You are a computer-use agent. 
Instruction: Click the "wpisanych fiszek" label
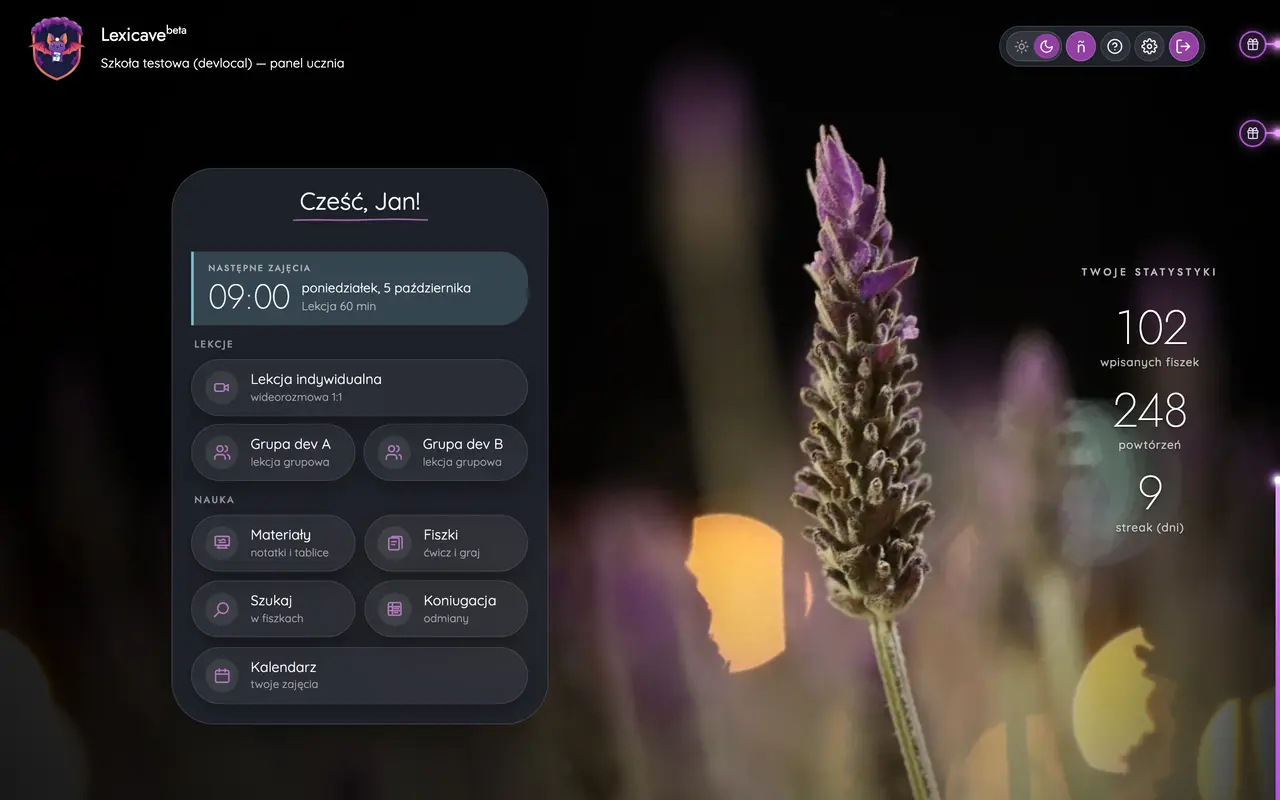click(x=1150, y=362)
